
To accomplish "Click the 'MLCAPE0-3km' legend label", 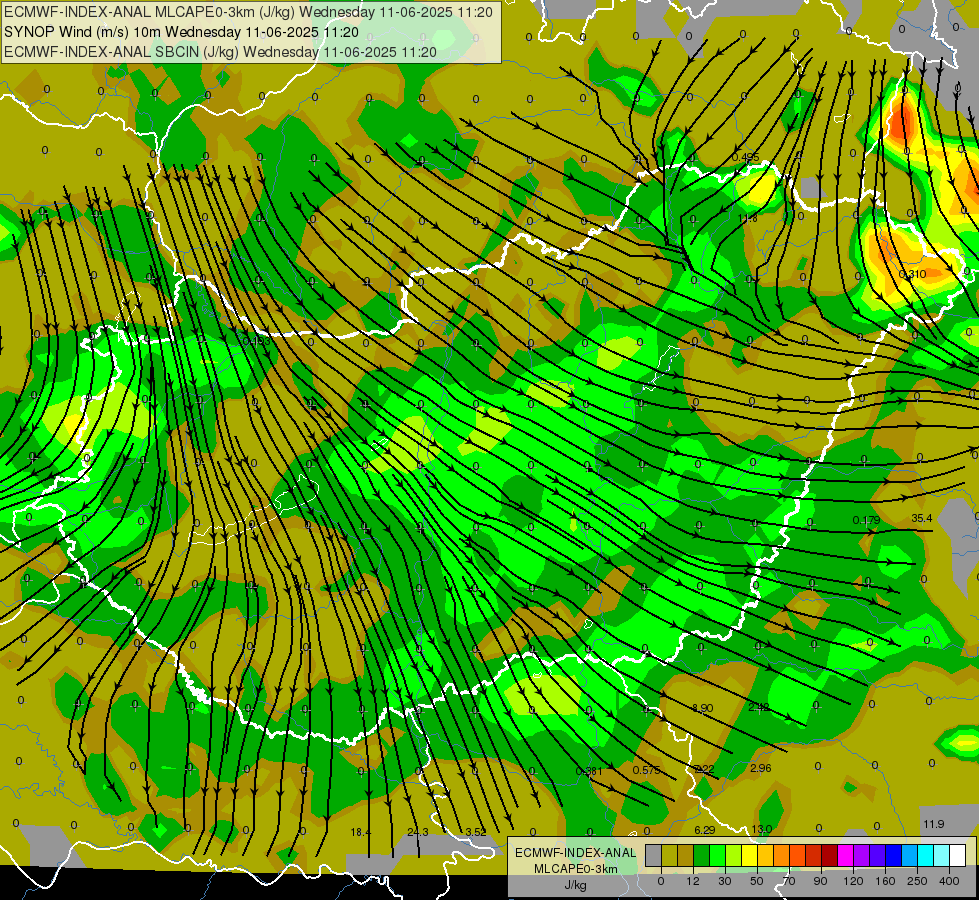I will 575,869.
